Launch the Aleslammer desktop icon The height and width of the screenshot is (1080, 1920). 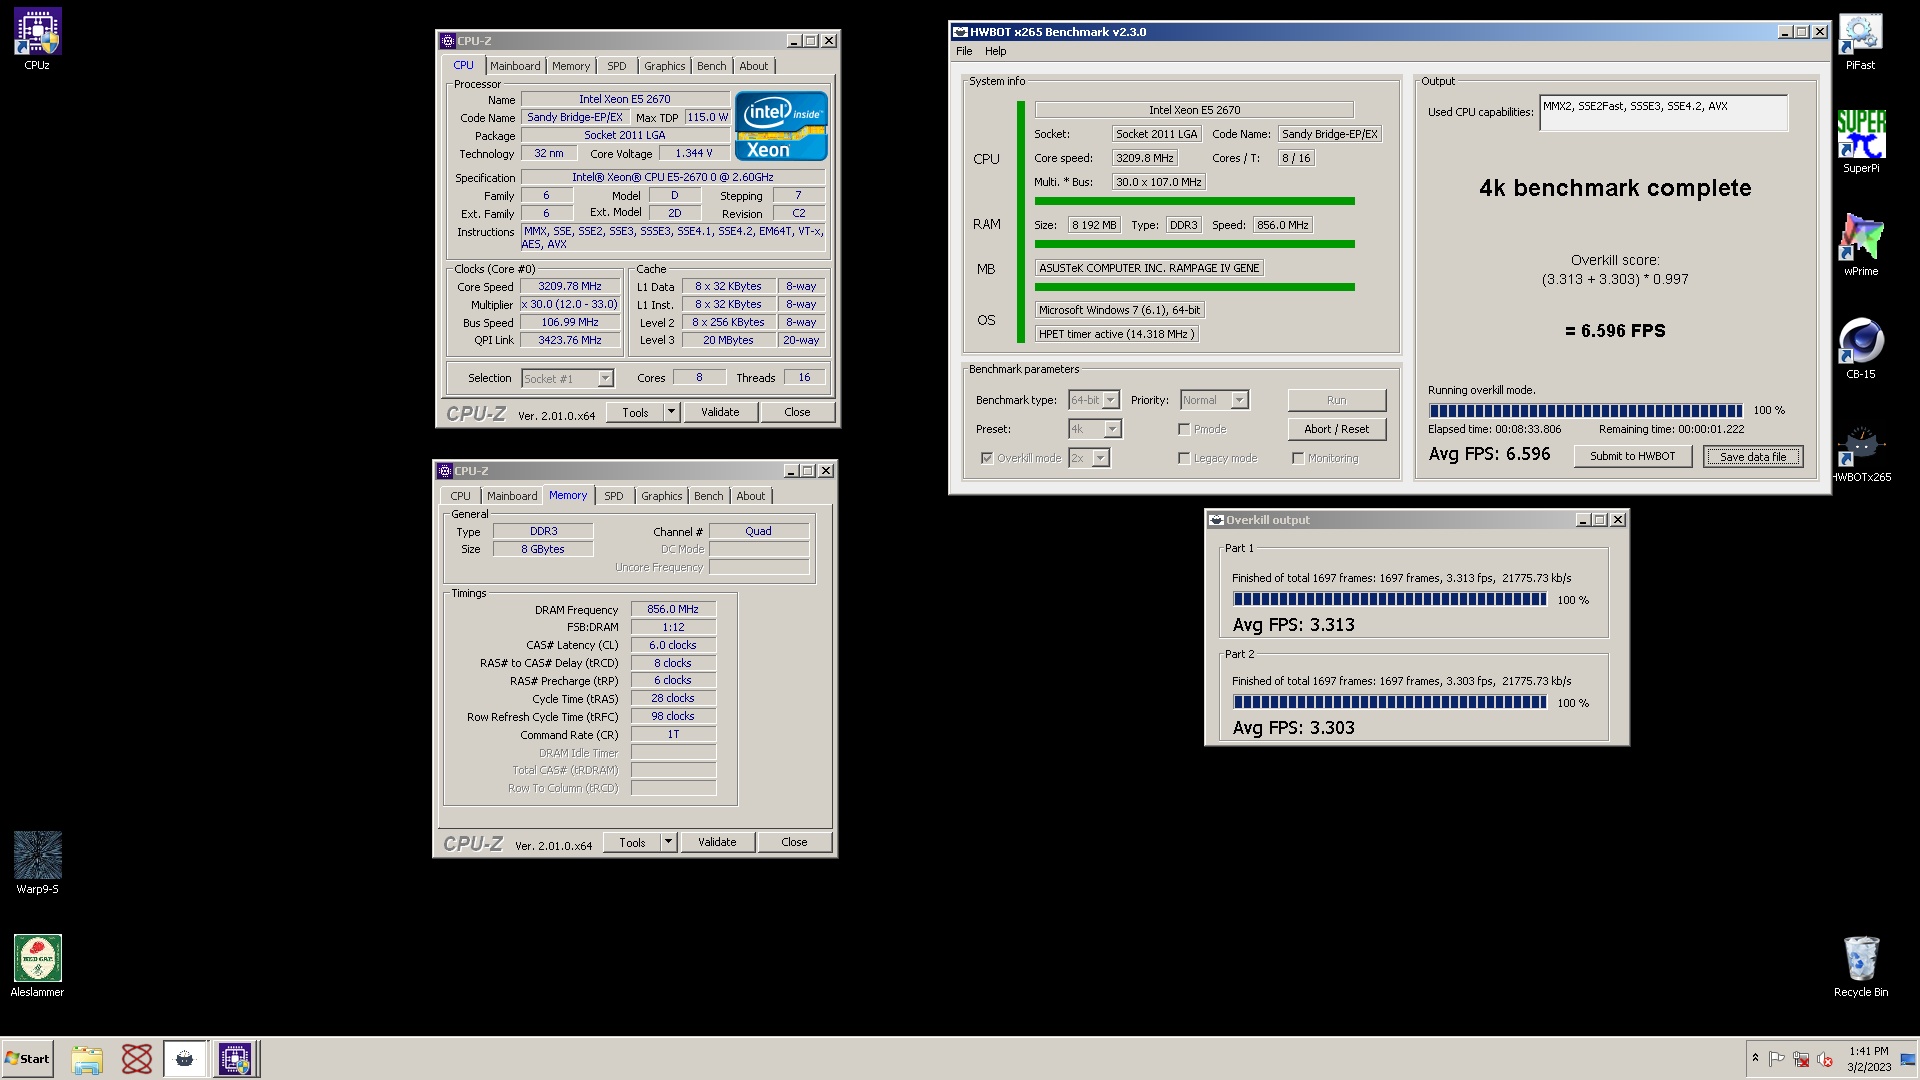(37, 966)
